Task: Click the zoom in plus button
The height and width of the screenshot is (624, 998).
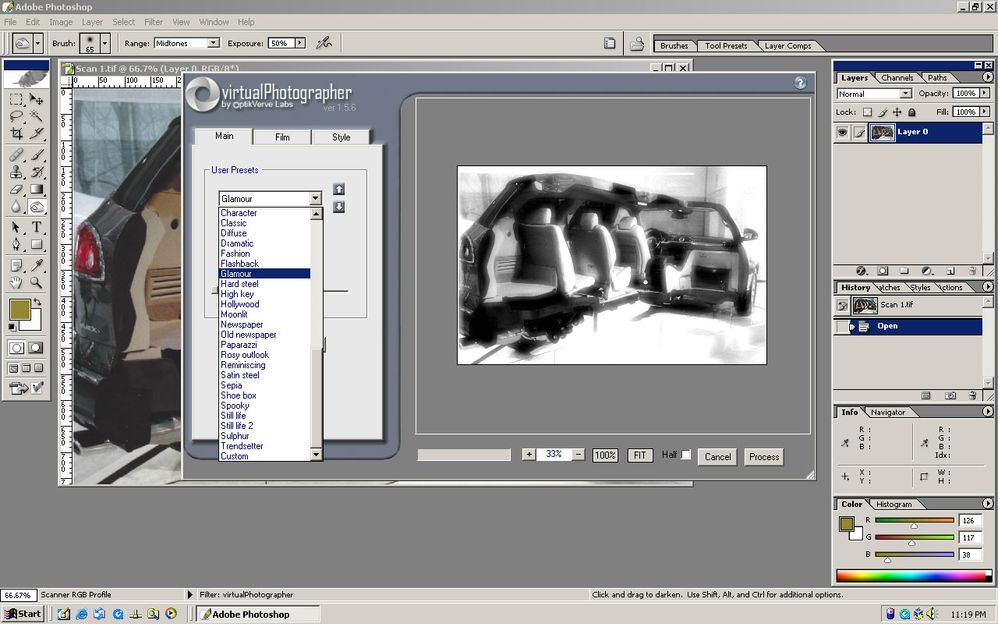Action: (x=528, y=454)
